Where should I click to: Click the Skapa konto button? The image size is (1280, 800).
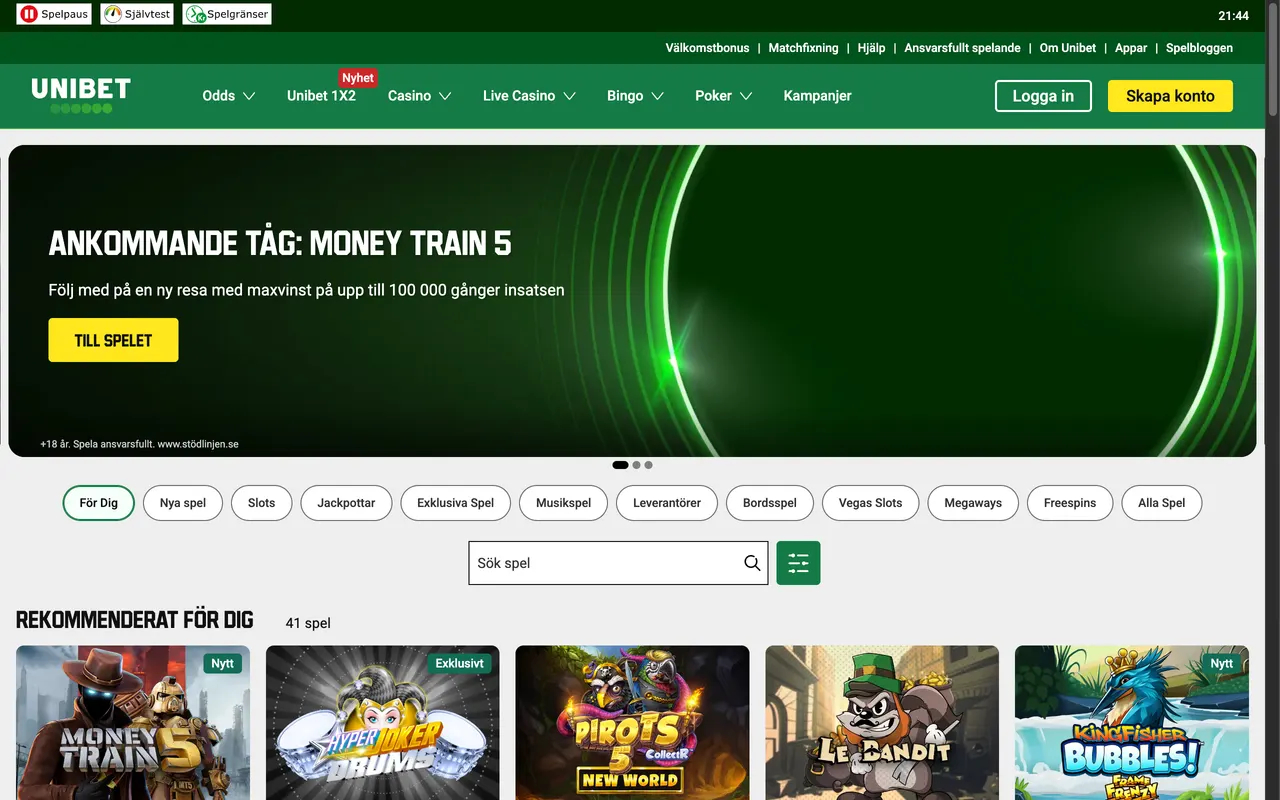[1170, 96]
